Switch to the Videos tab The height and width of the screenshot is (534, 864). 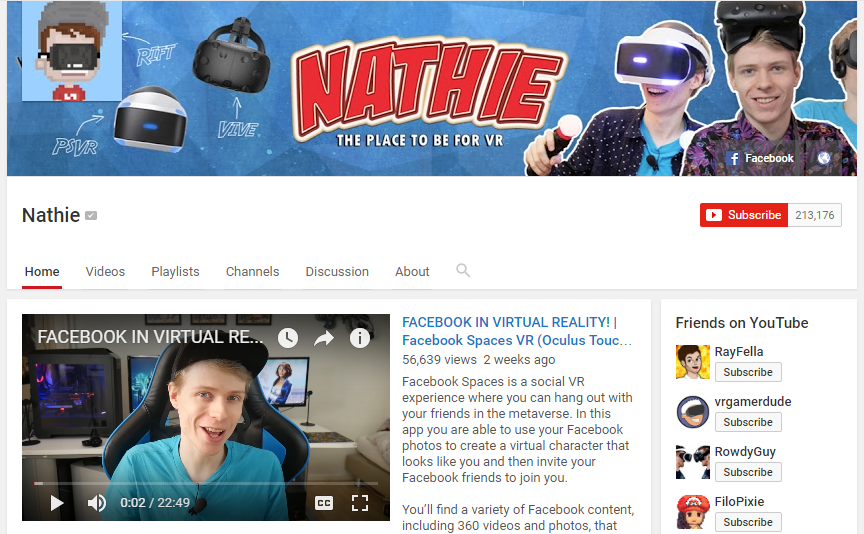[x=105, y=272]
